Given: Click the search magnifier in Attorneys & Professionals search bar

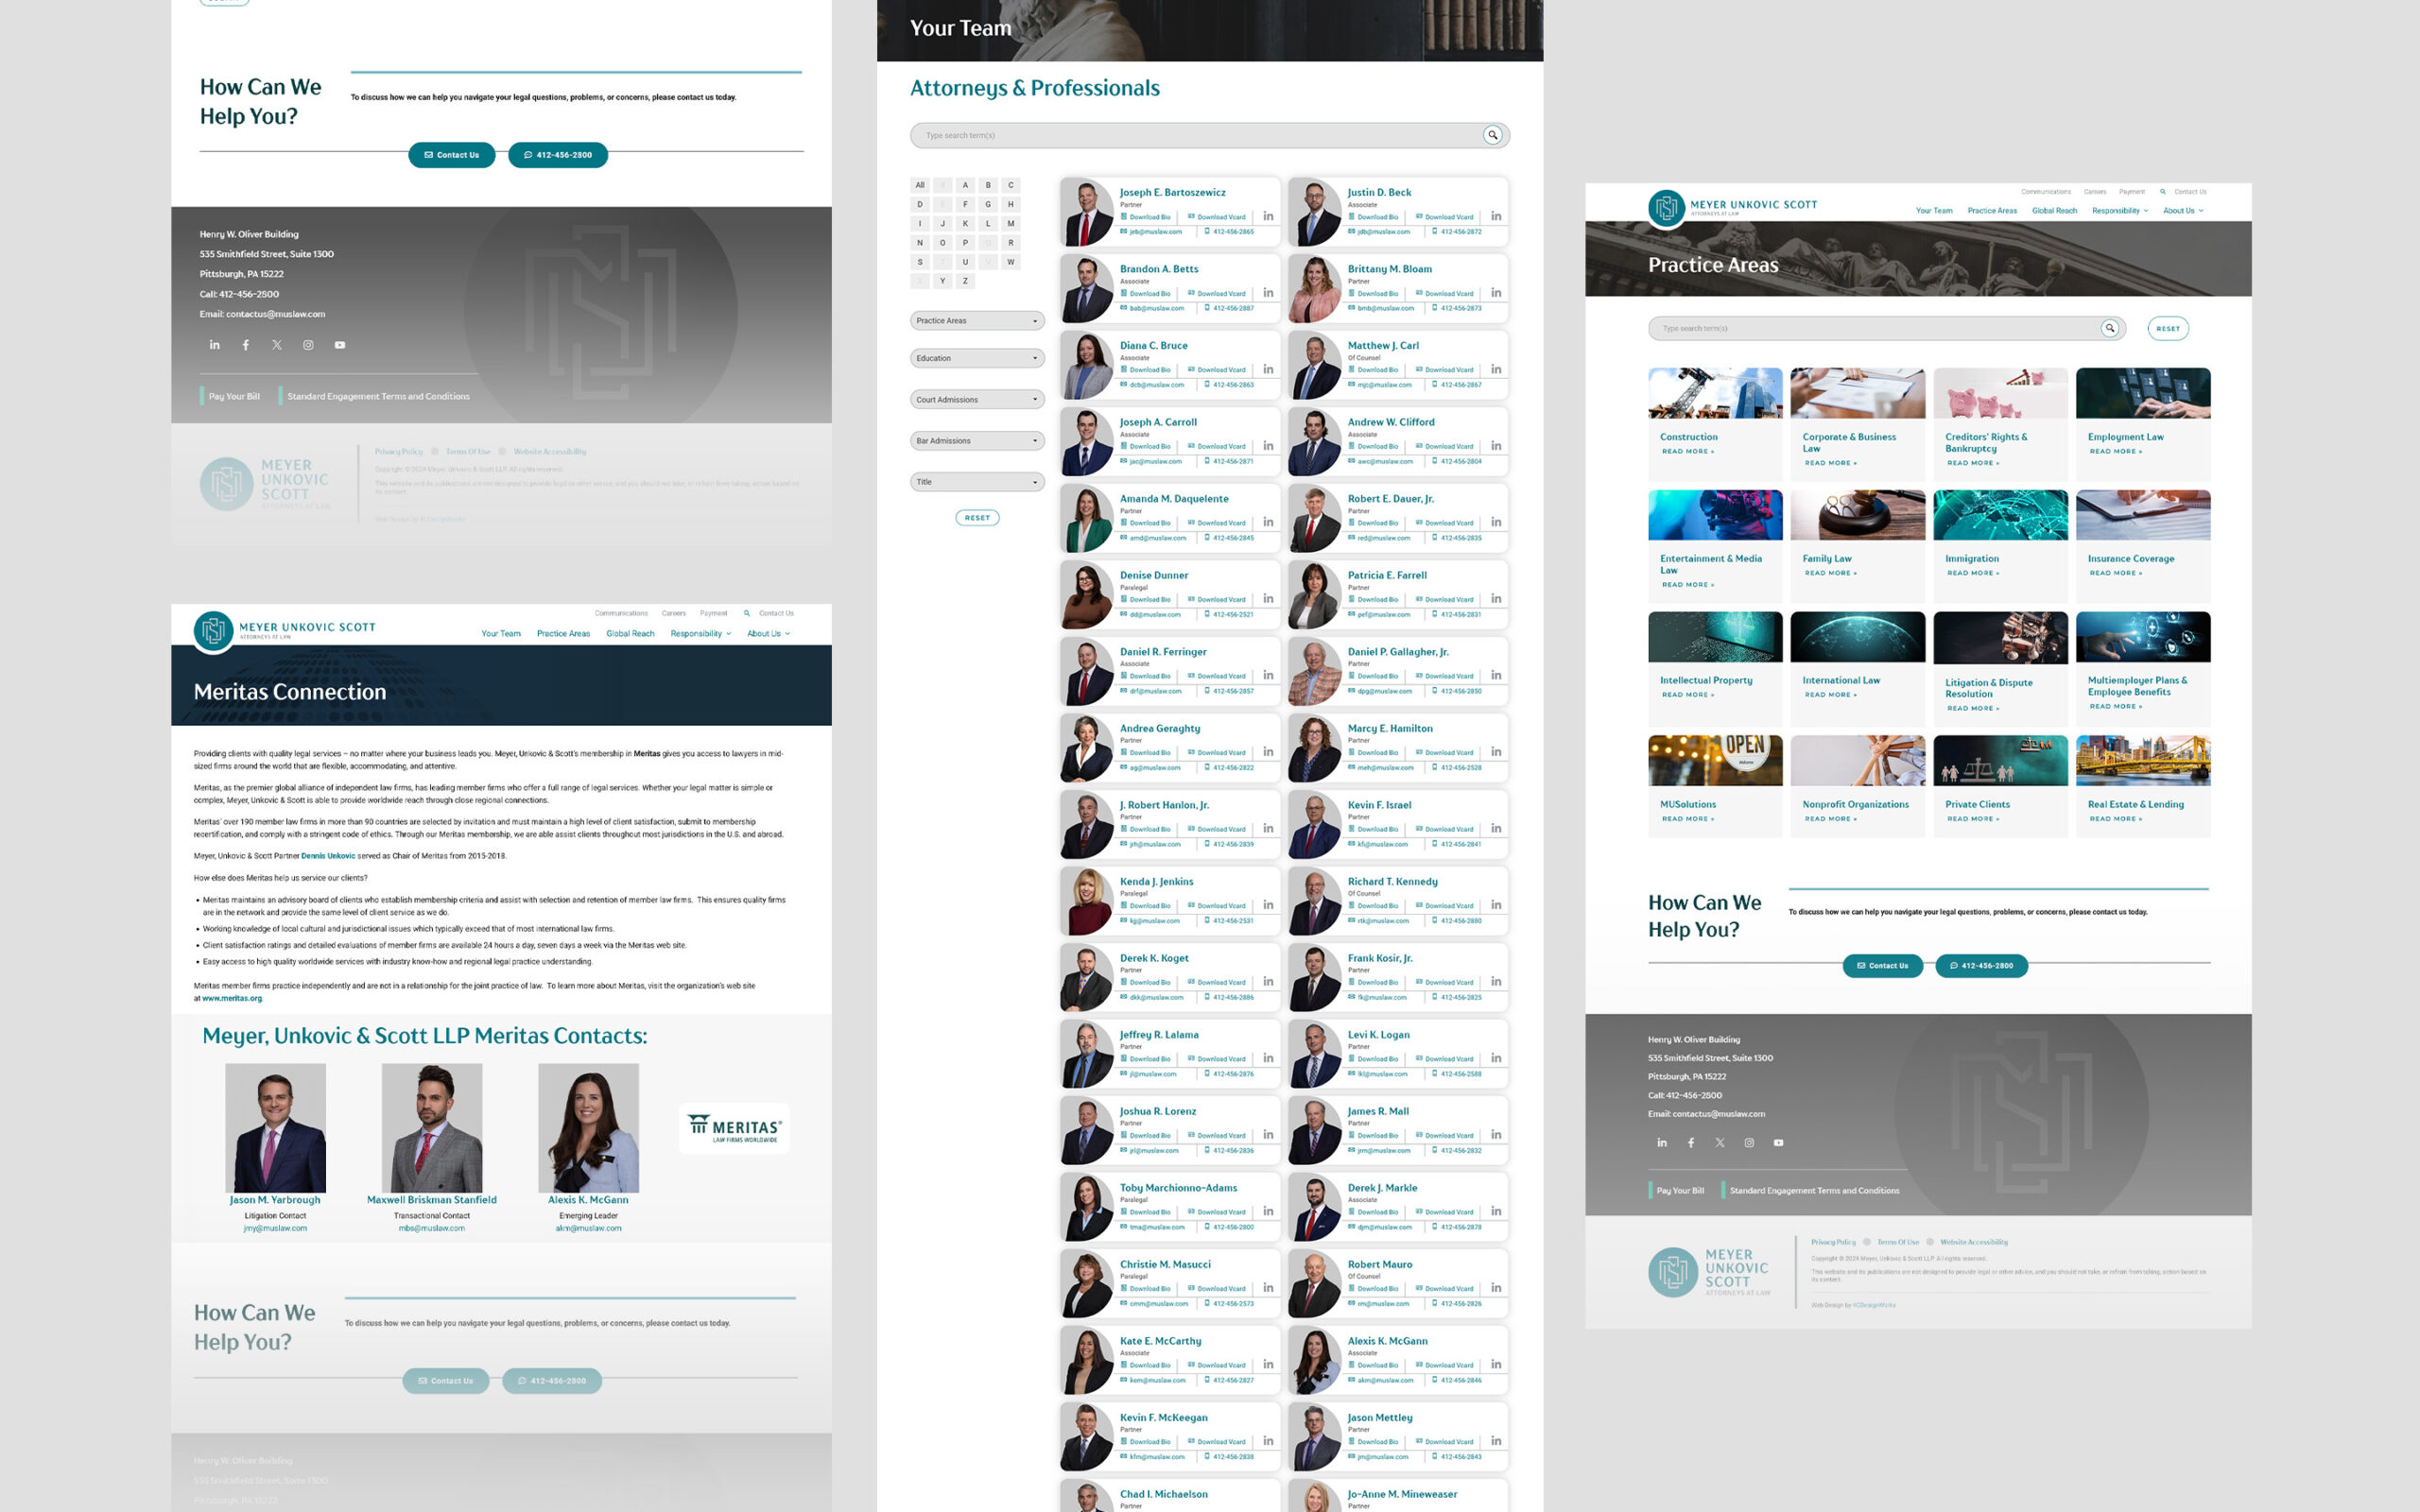Looking at the screenshot, I should pos(1492,135).
